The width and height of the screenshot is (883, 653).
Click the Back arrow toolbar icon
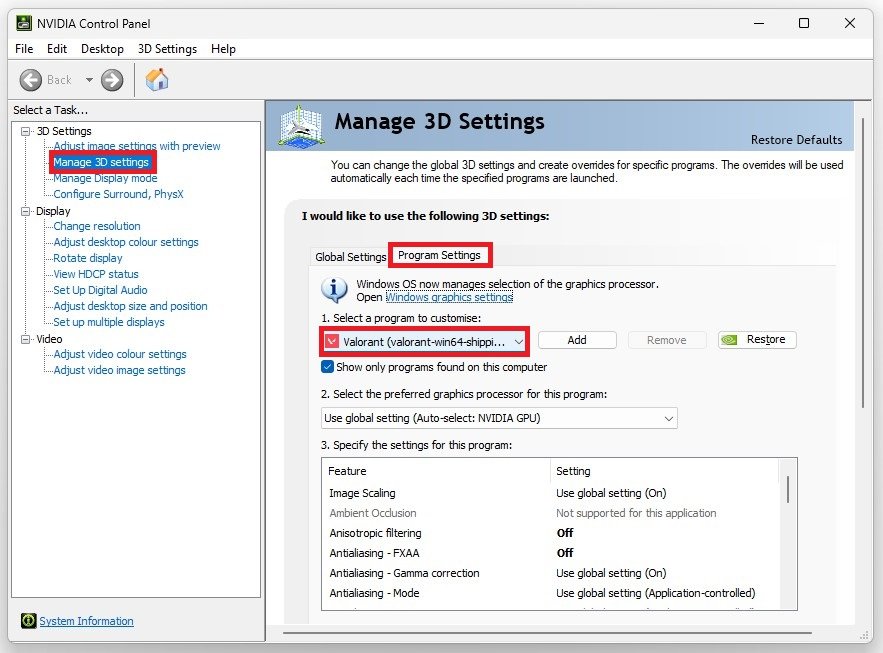click(x=31, y=80)
